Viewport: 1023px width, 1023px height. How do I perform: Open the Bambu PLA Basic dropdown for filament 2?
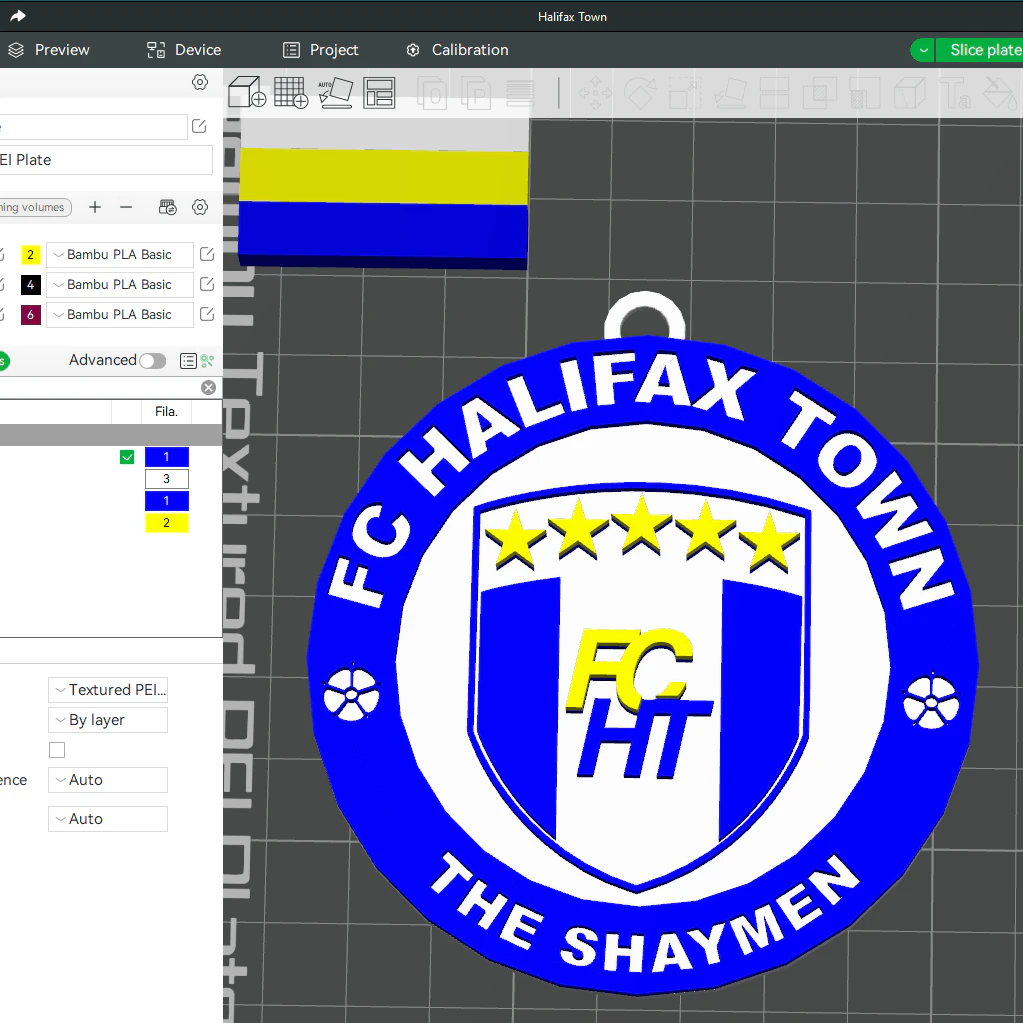point(120,254)
